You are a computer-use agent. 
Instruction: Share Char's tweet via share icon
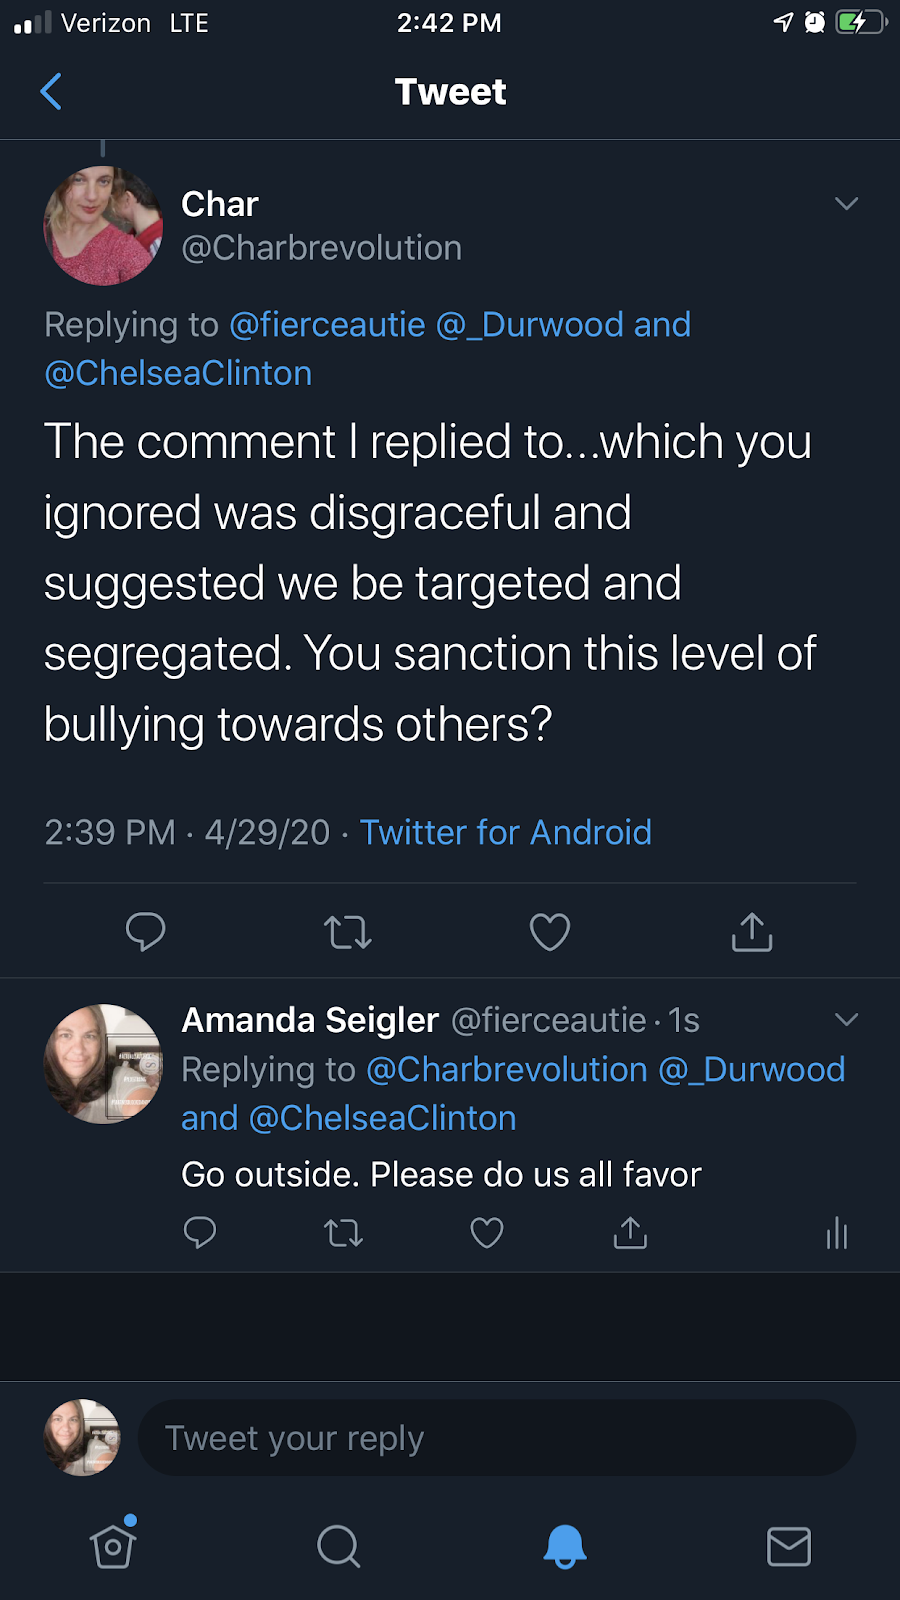point(752,932)
